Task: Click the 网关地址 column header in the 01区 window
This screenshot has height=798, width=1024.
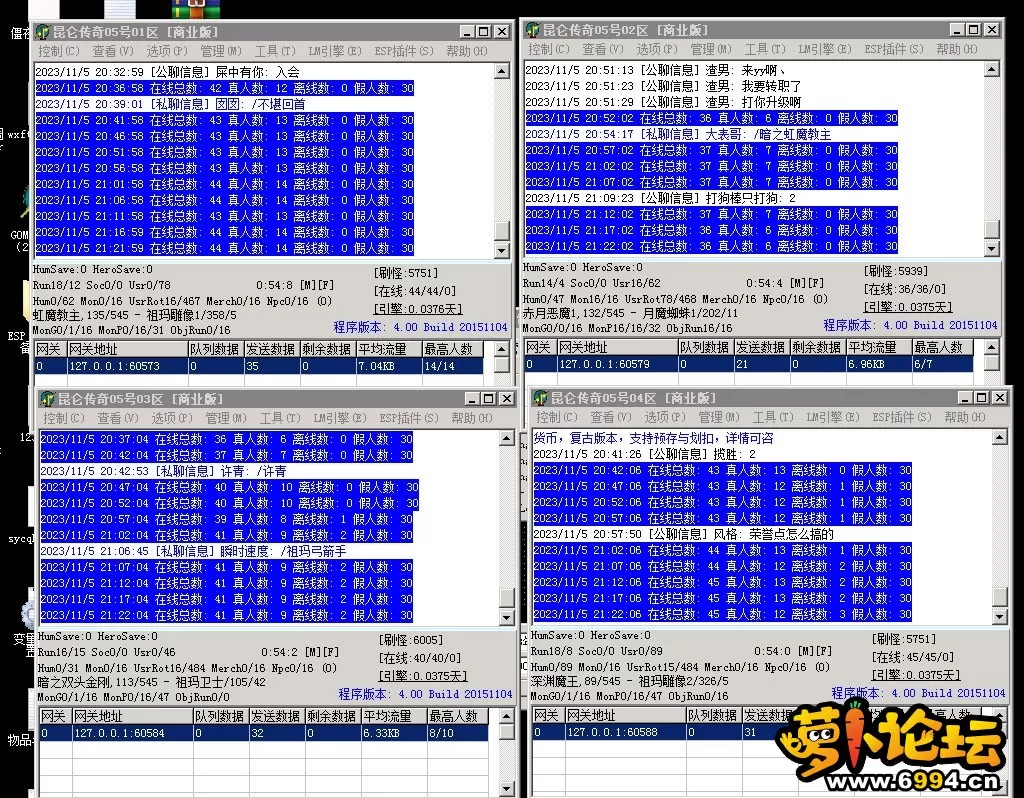Action: pos(128,349)
